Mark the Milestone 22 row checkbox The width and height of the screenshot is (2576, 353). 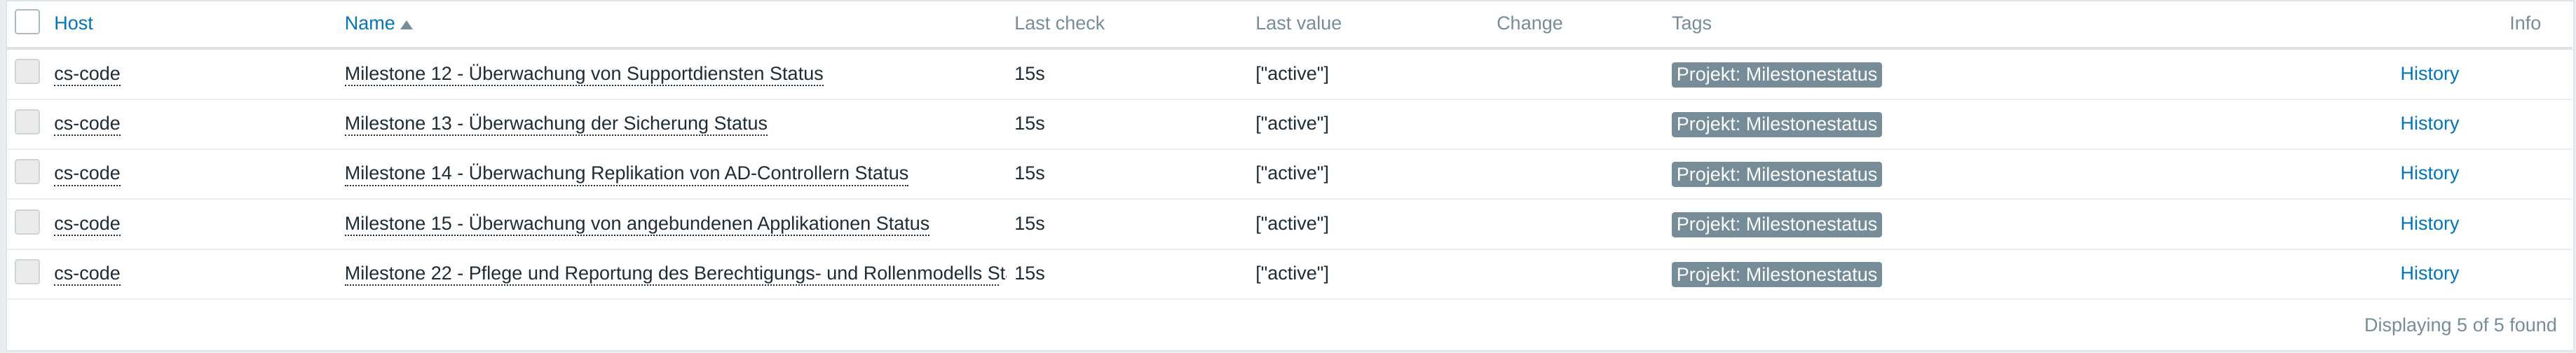(27, 272)
